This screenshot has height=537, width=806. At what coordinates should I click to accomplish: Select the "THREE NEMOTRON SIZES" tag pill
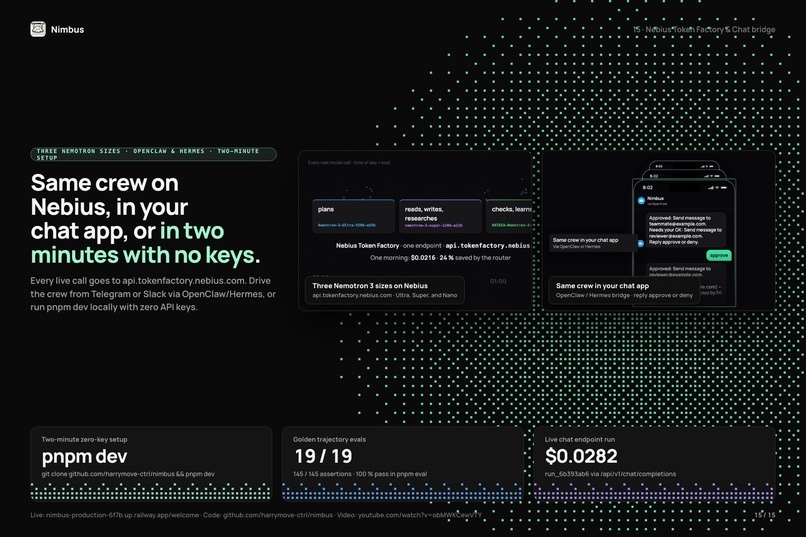[153, 154]
